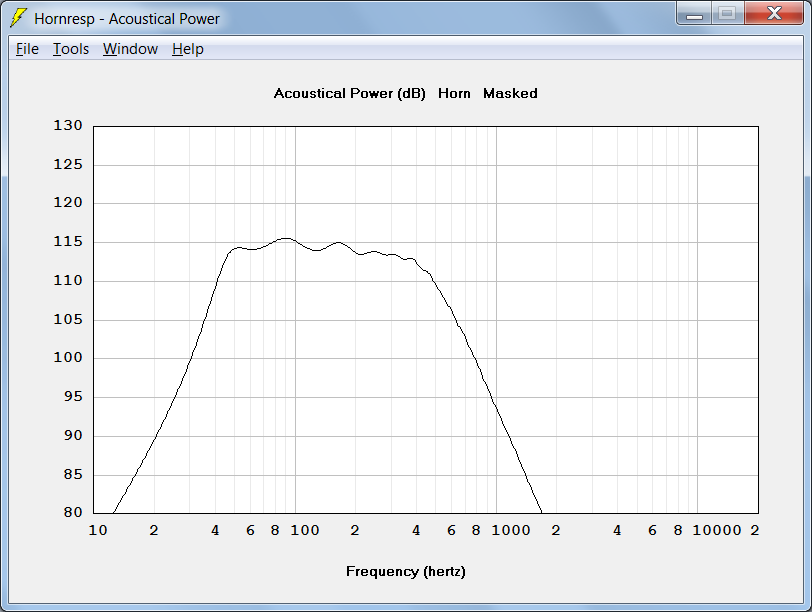Click the 'Hornresp - Acoustical Power' window title
Viewport: 812px width, 612px height.
tap(127, 19)
